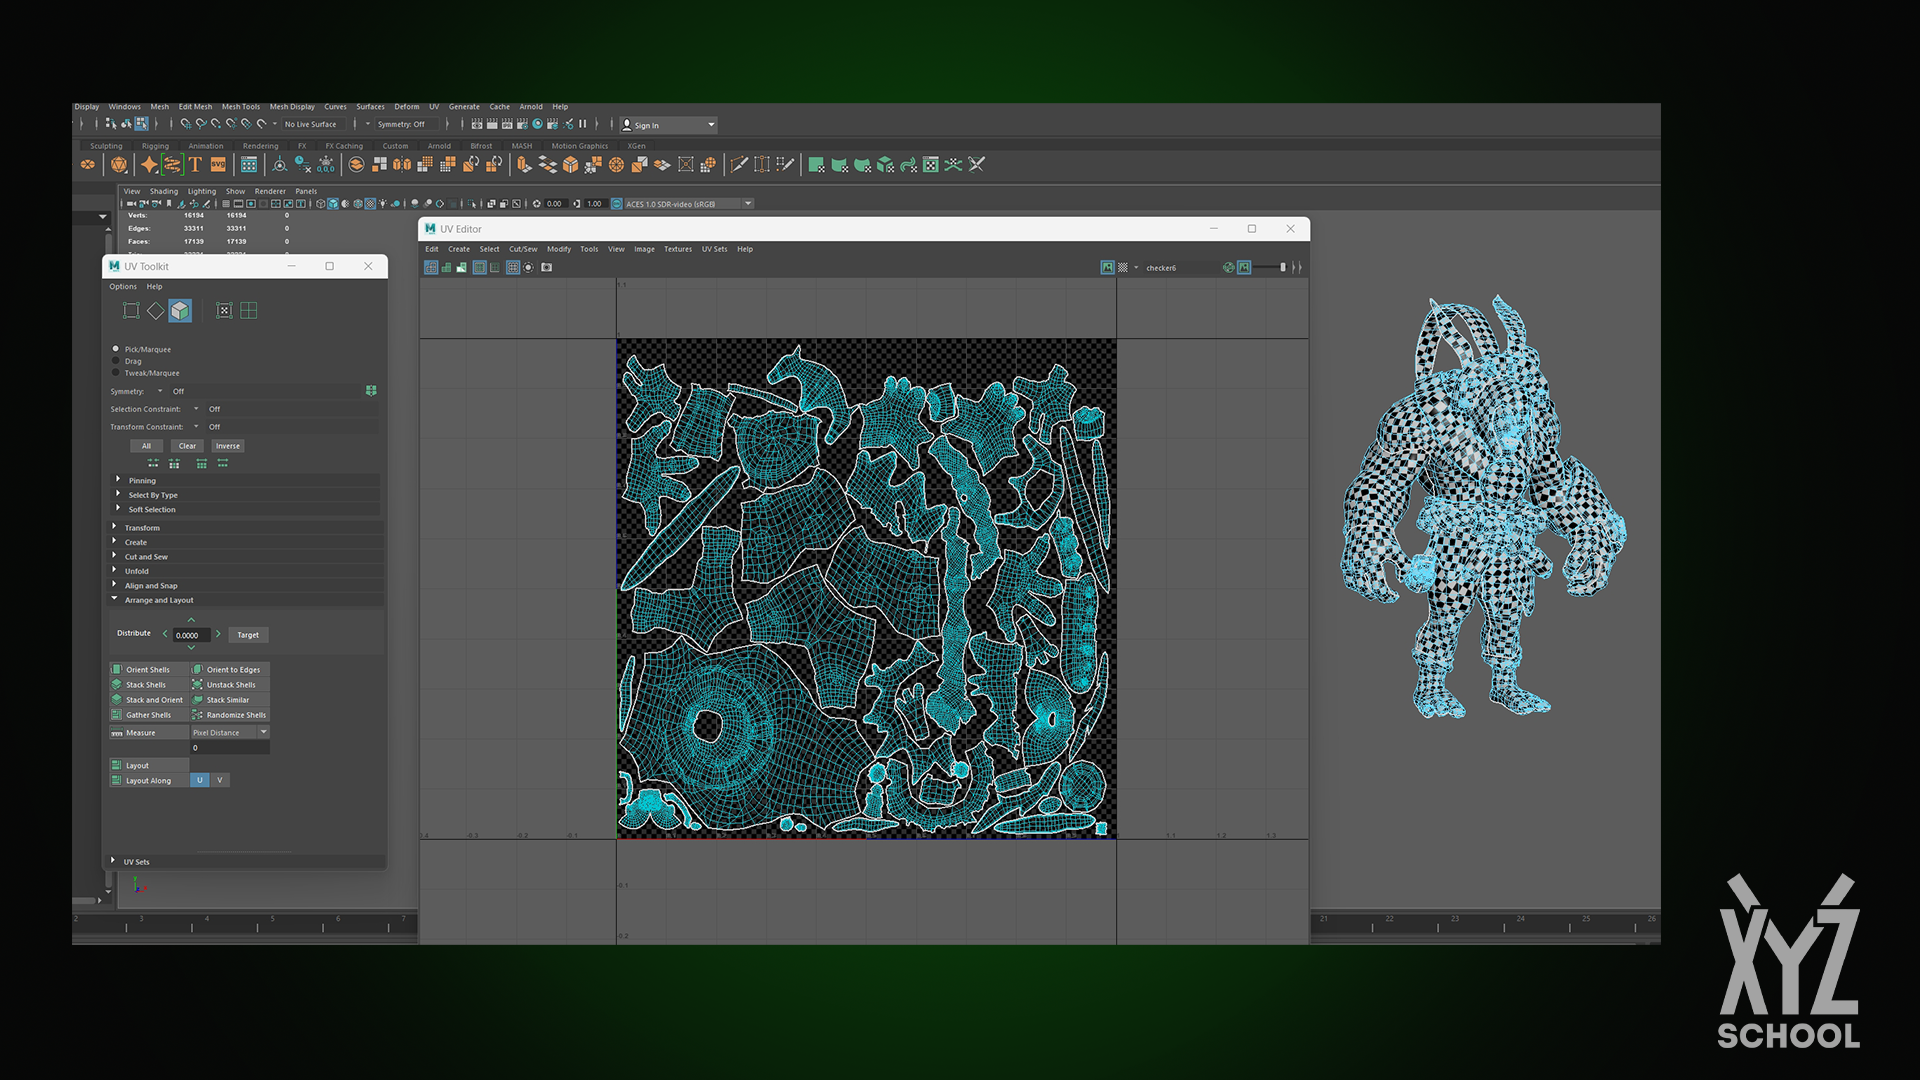This screenshot has width=1920, height=1080.
Task: Click the Orient Shells icon button
Action: coord(117,670)
